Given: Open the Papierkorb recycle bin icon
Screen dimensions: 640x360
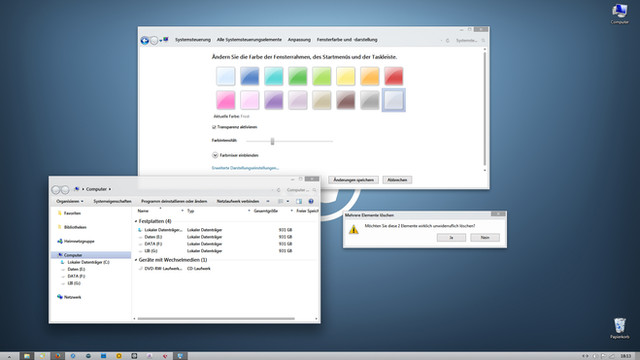Looking at the screenshot, I should pyautogui.click(x=619, y=328).
